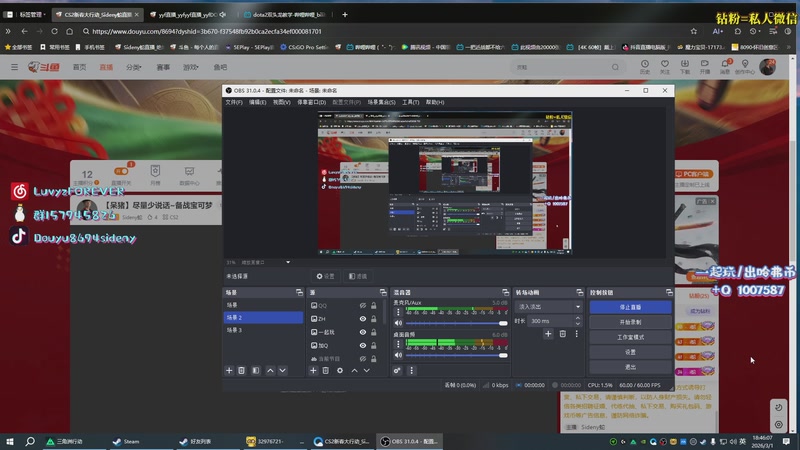
Task: Open transition properties three-dot menu
Action: coord(577,334)
